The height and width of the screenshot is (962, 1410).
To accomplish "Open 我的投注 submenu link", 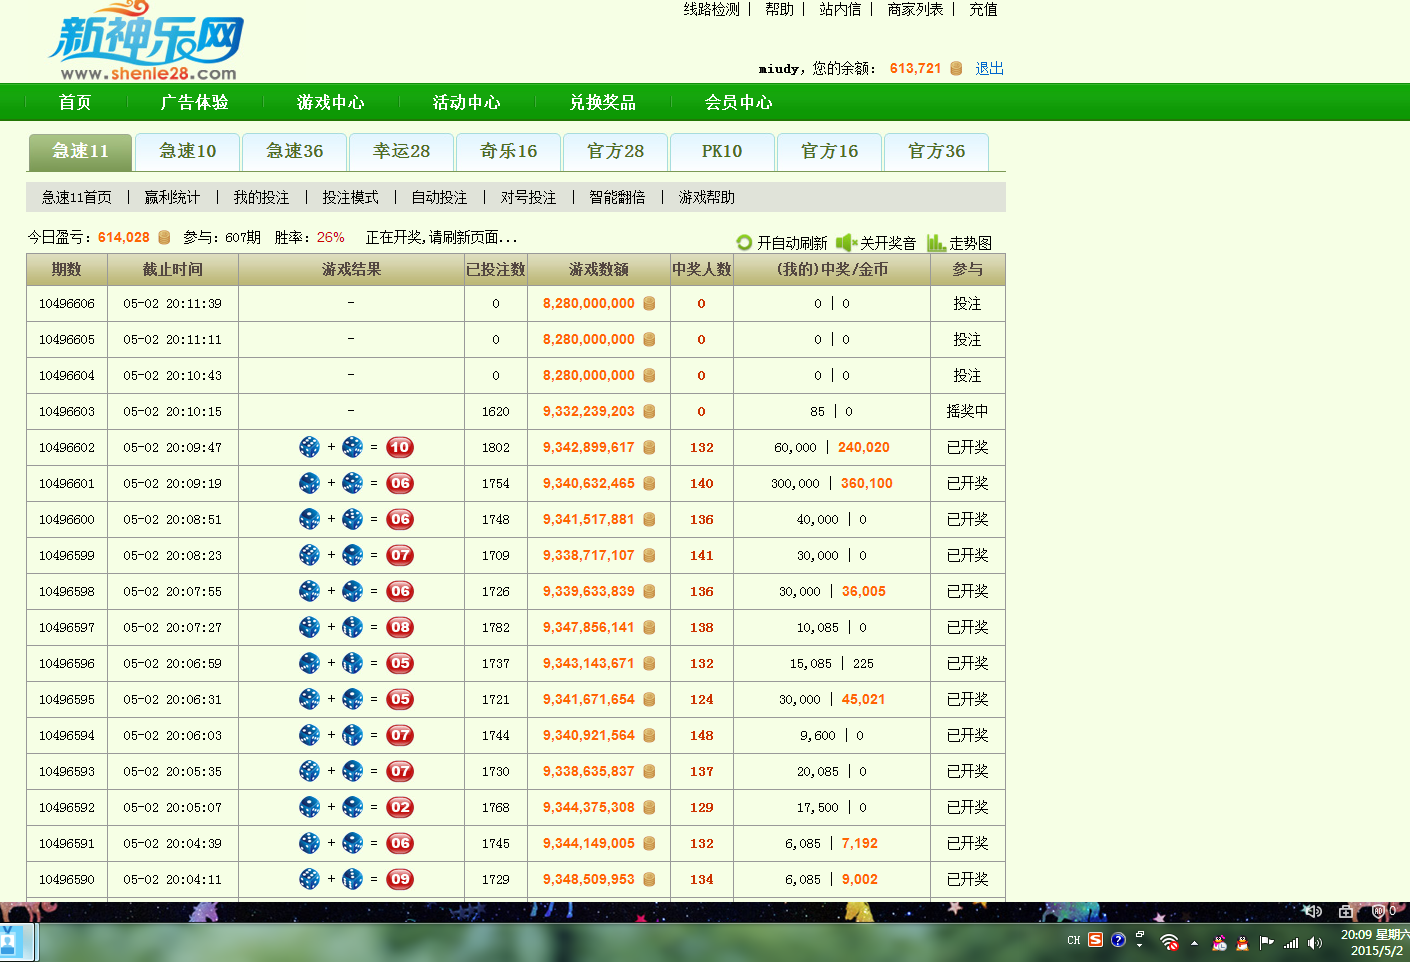I will (261, 197).
